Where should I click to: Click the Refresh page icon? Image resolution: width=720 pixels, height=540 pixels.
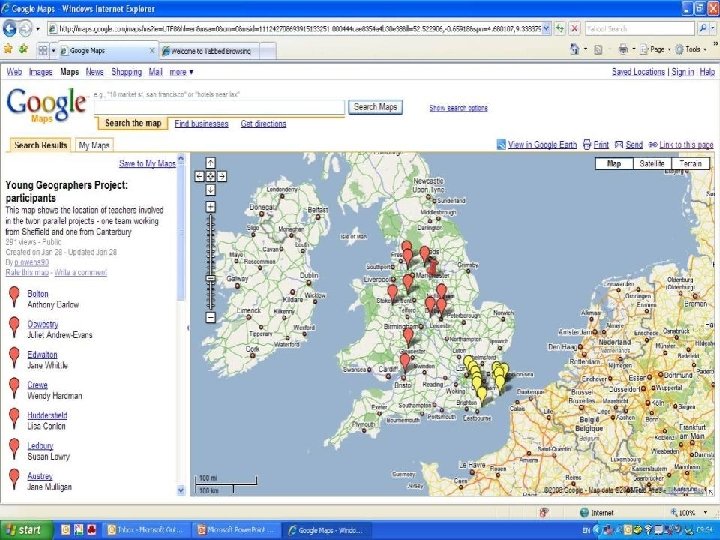(560, 28)
